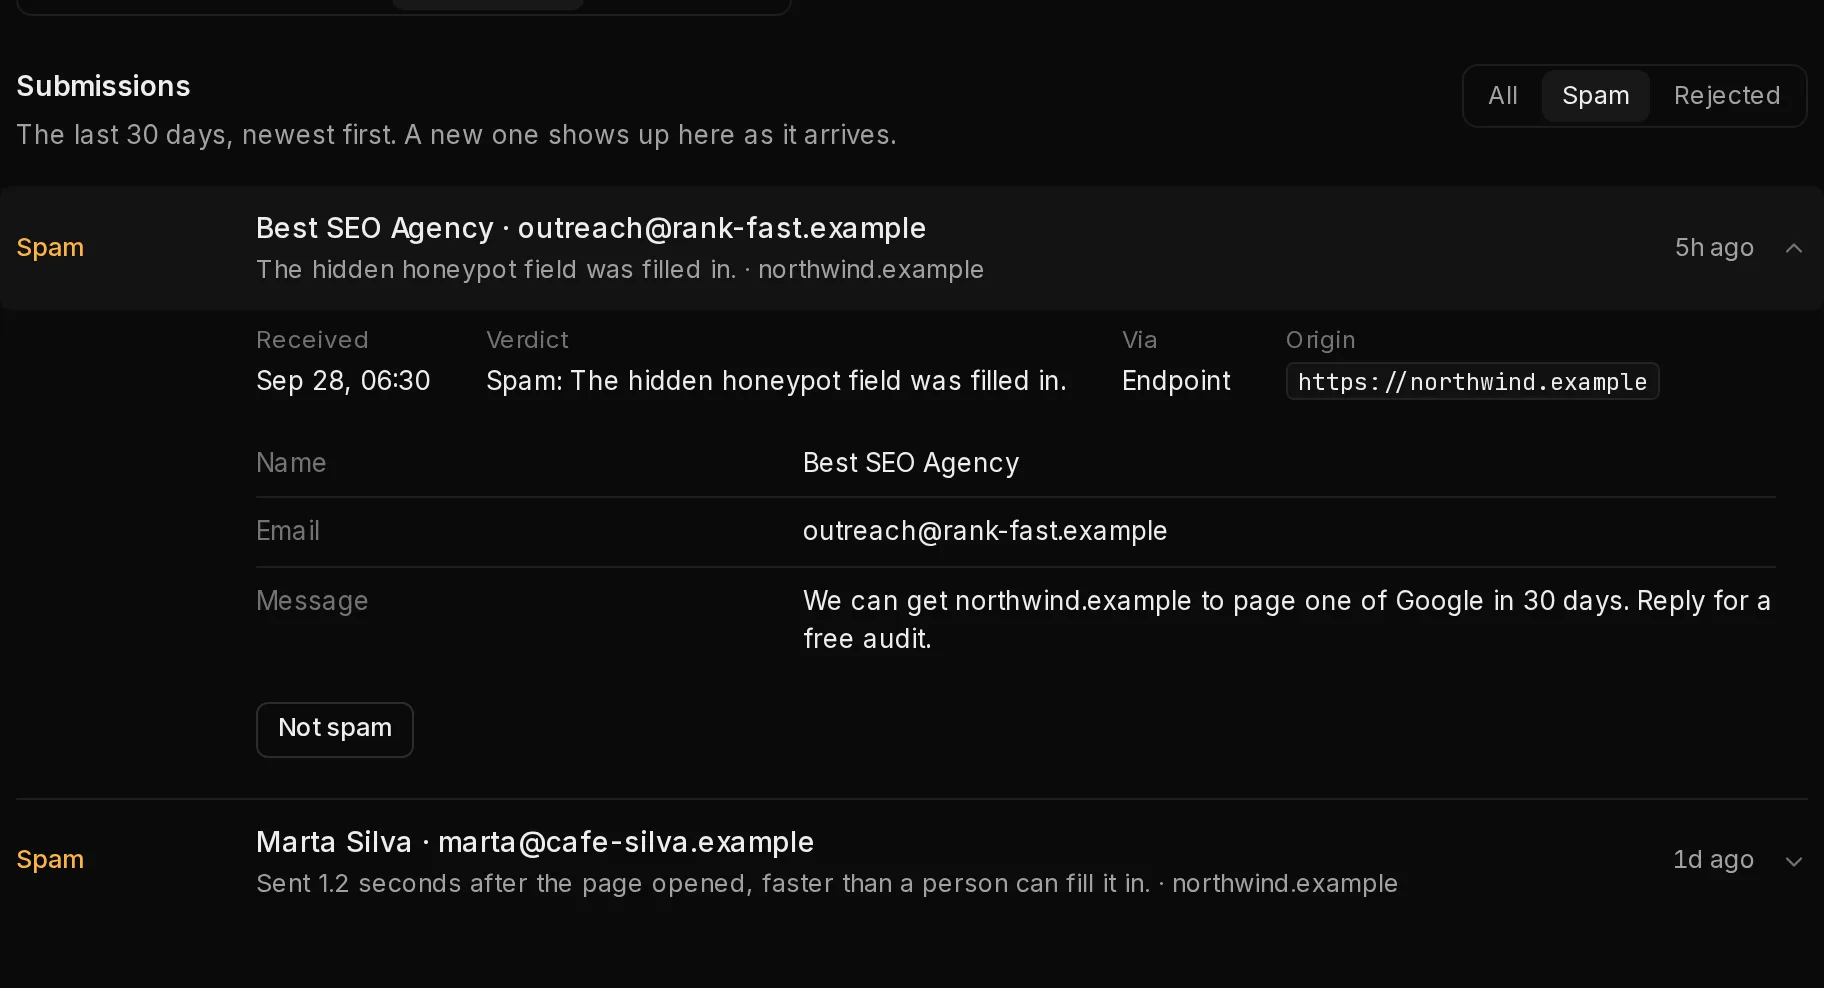This screenshot has width=1824, height=988.
Task: Click the 'Sent 1.2 seconds' summary line
Action: [827, 884]
